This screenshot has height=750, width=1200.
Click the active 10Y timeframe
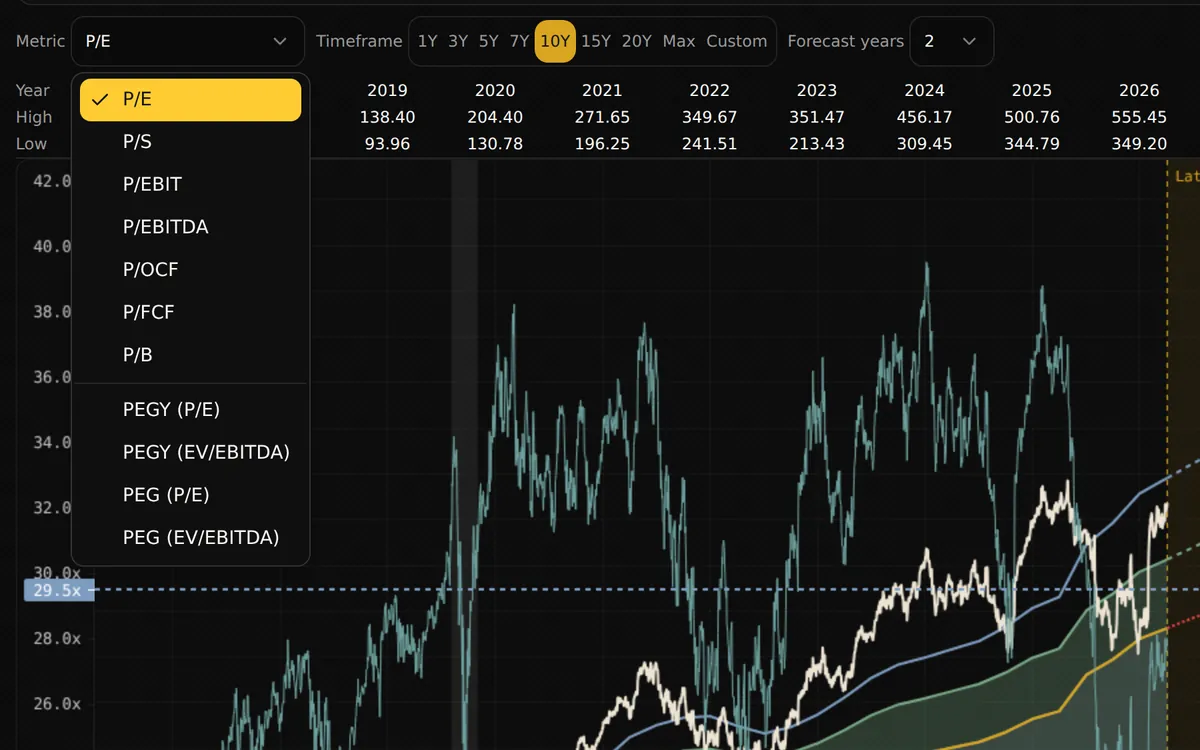(555, 41)
